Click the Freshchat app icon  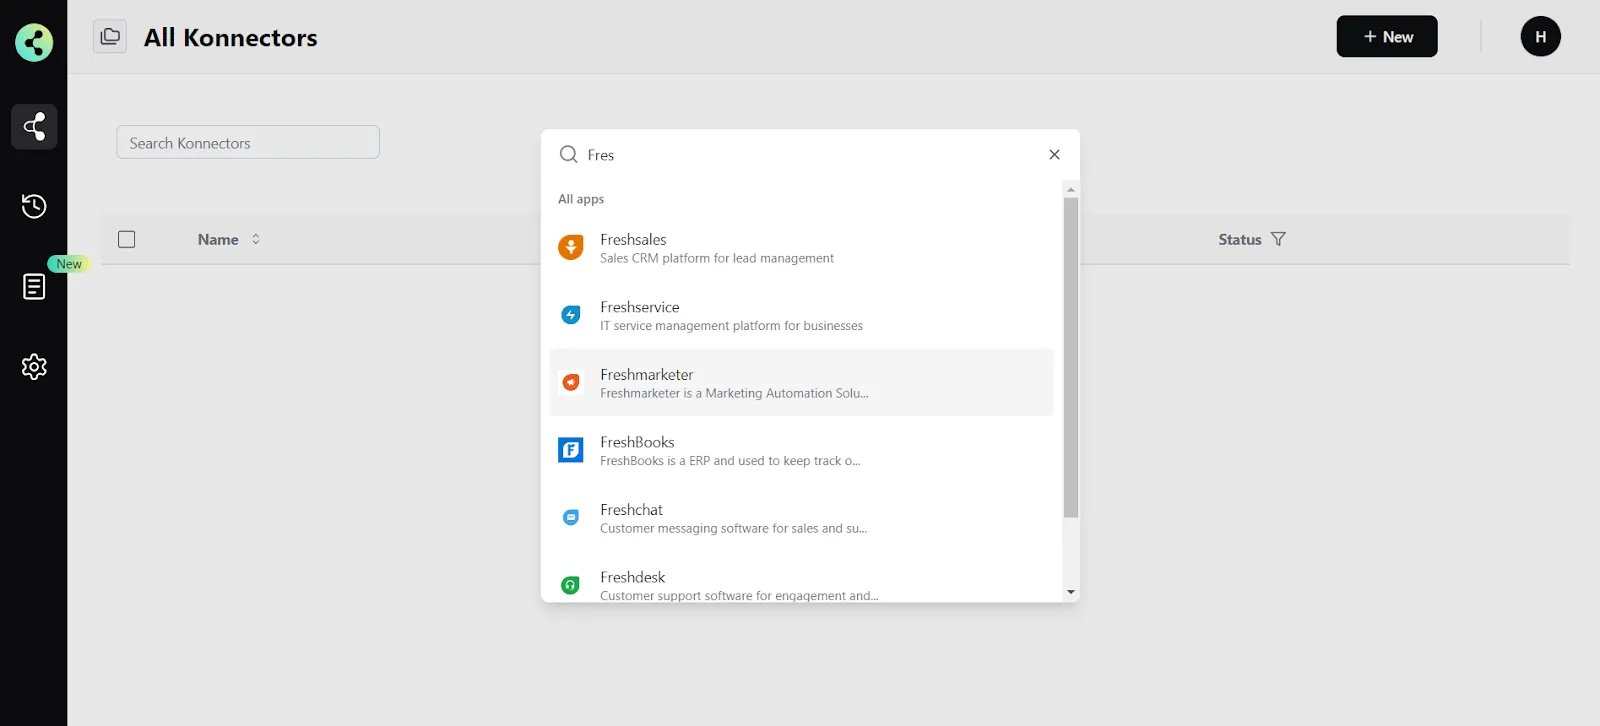(x=571, y=517)
